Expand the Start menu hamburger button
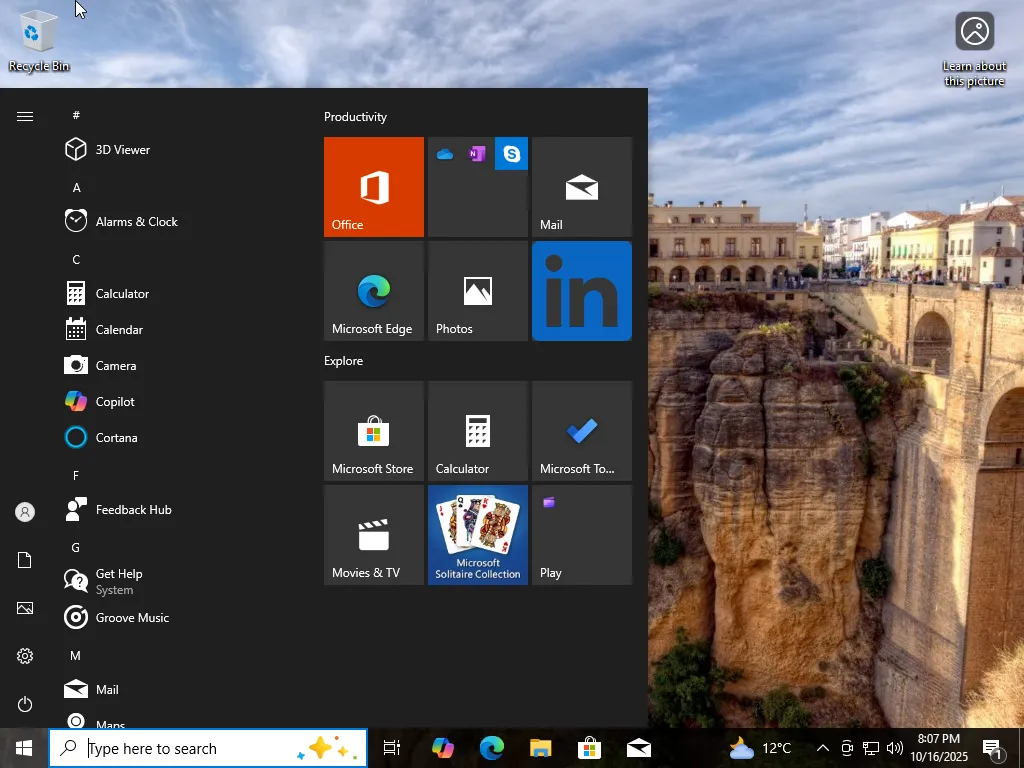The image size is (1024, 768). [25, 117]
